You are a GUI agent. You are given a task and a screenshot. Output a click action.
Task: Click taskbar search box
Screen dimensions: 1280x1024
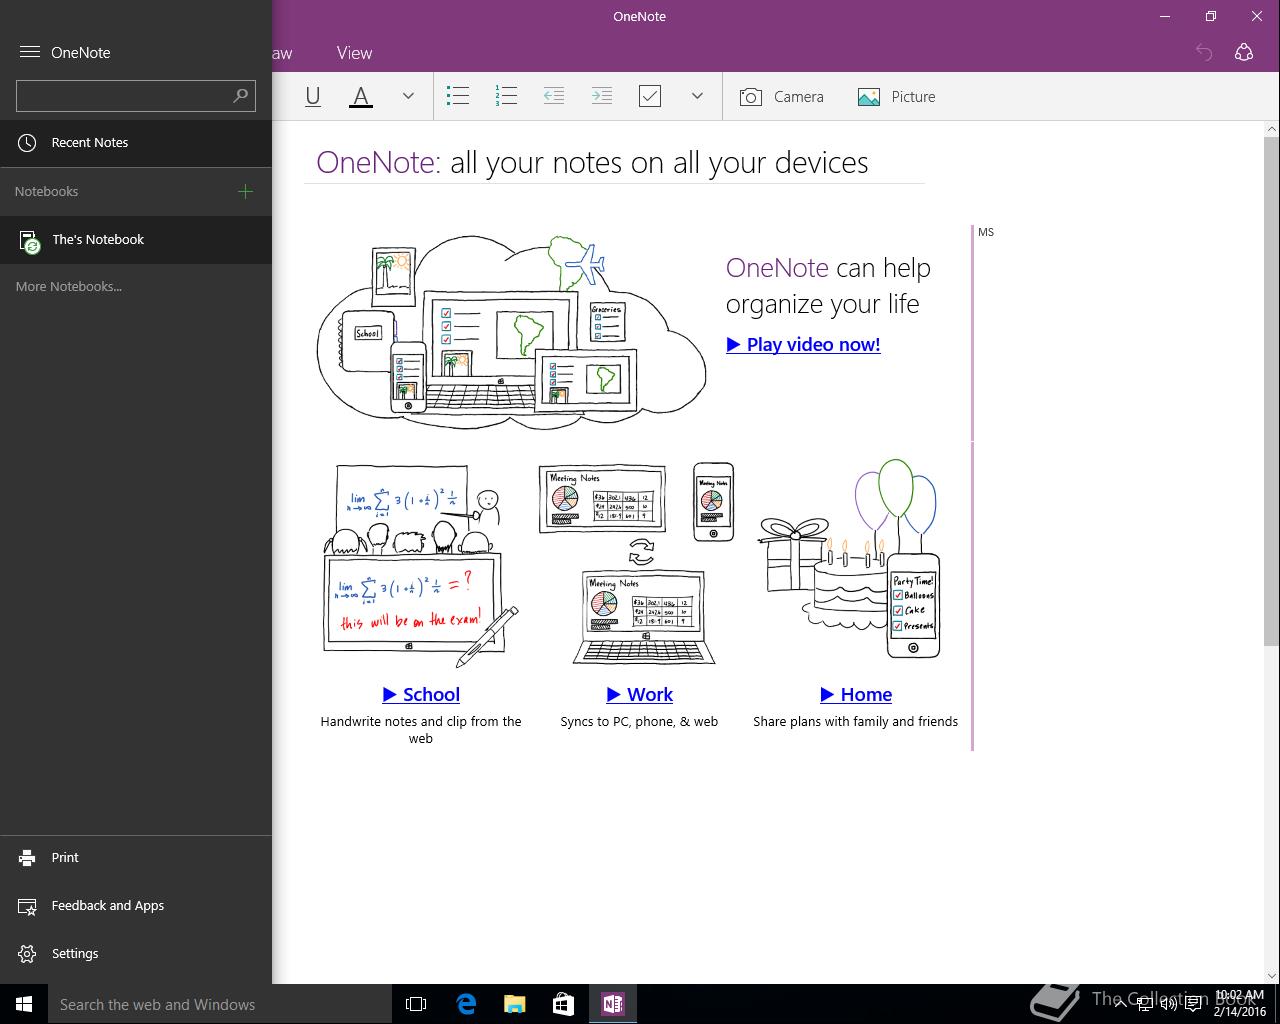(x=220, y=1004)
